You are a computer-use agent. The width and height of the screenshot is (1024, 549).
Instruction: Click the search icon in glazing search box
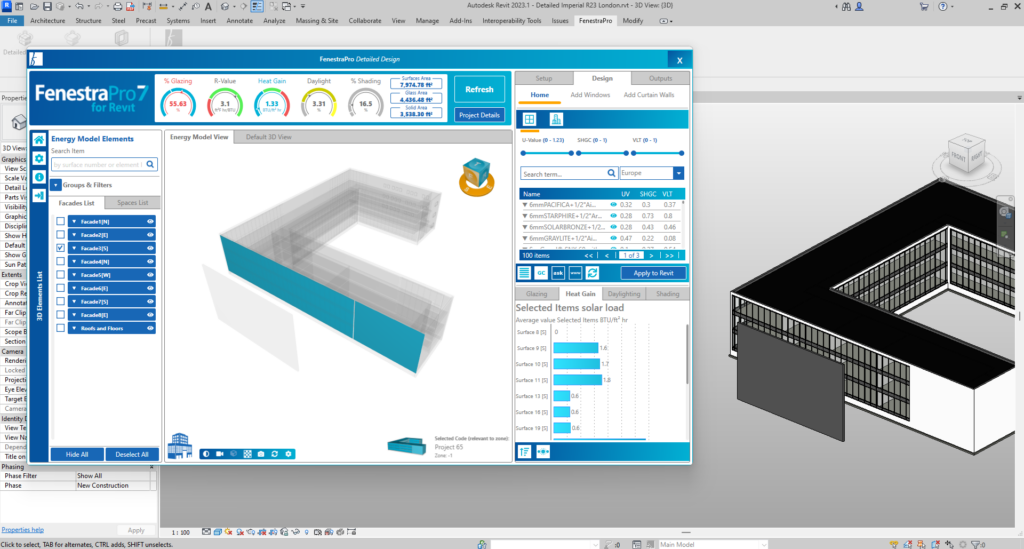611,174
